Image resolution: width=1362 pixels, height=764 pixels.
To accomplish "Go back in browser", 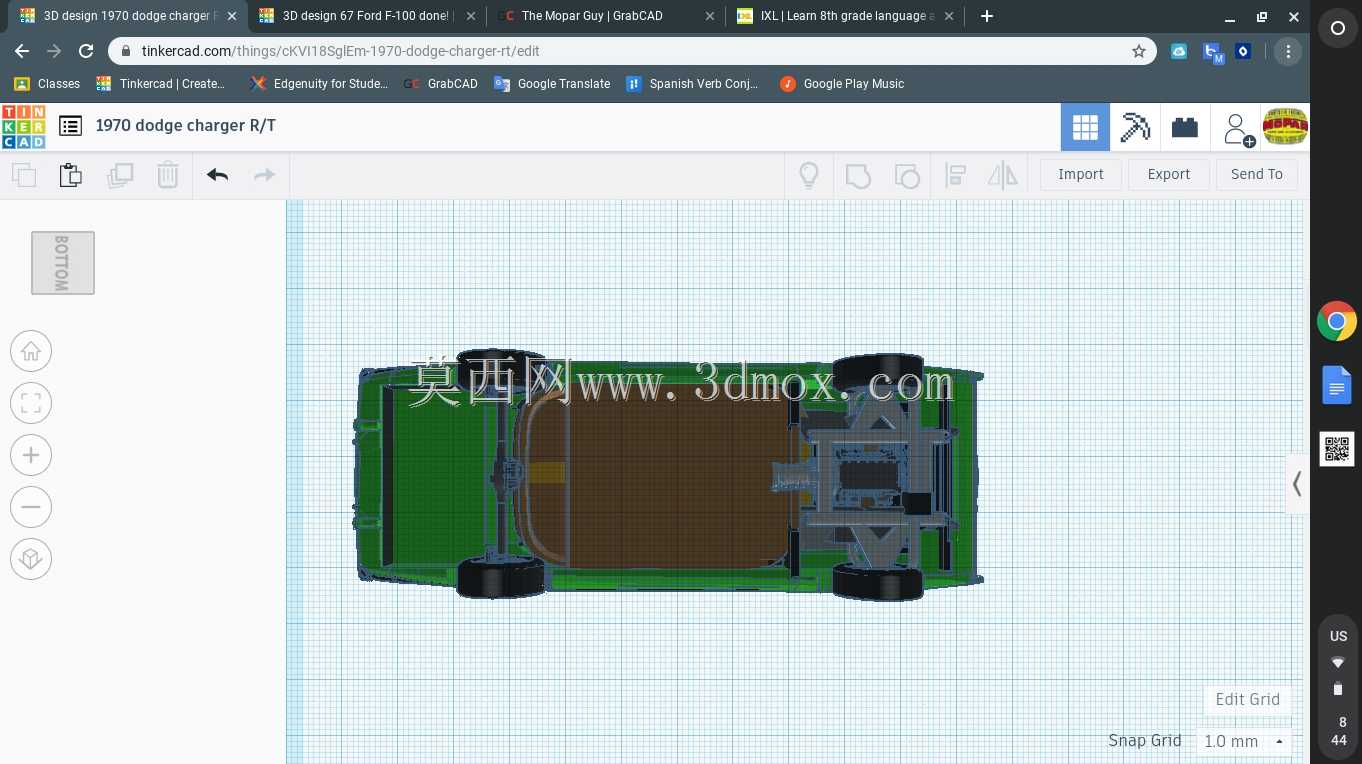I will (22, 51).
